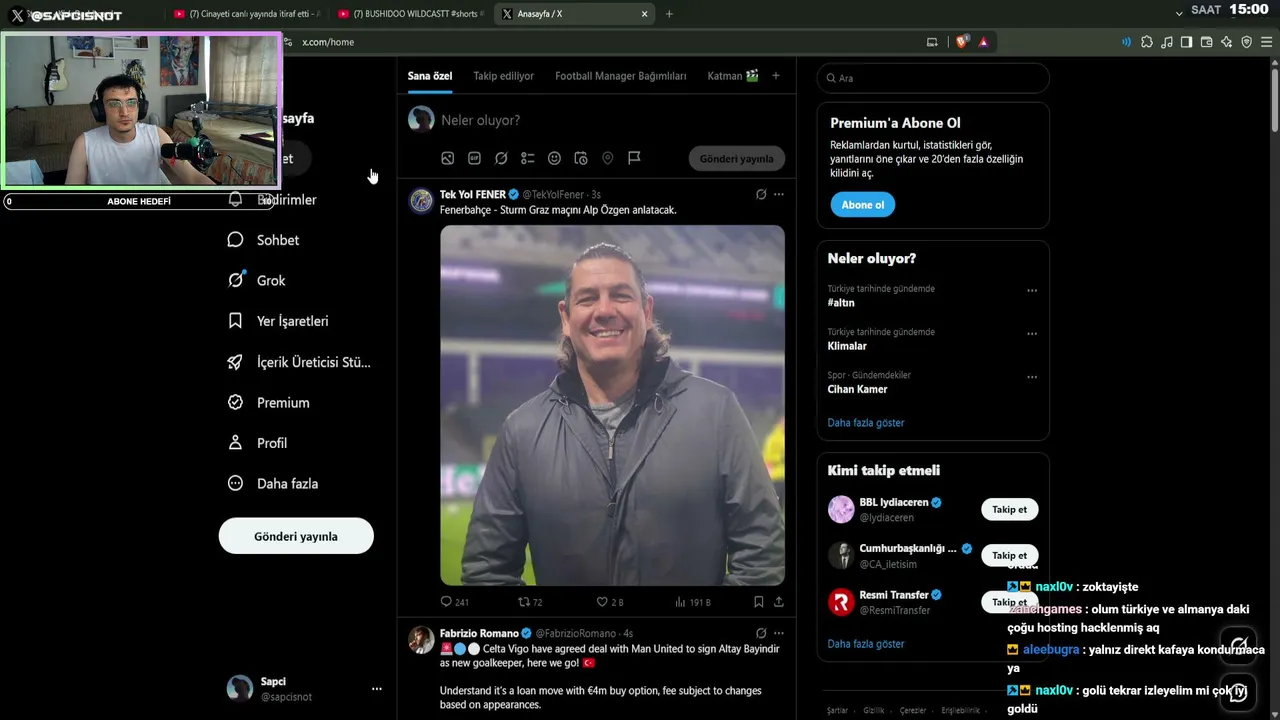Open İçerik Üreticisi Stüdyosu

[299, 362]
